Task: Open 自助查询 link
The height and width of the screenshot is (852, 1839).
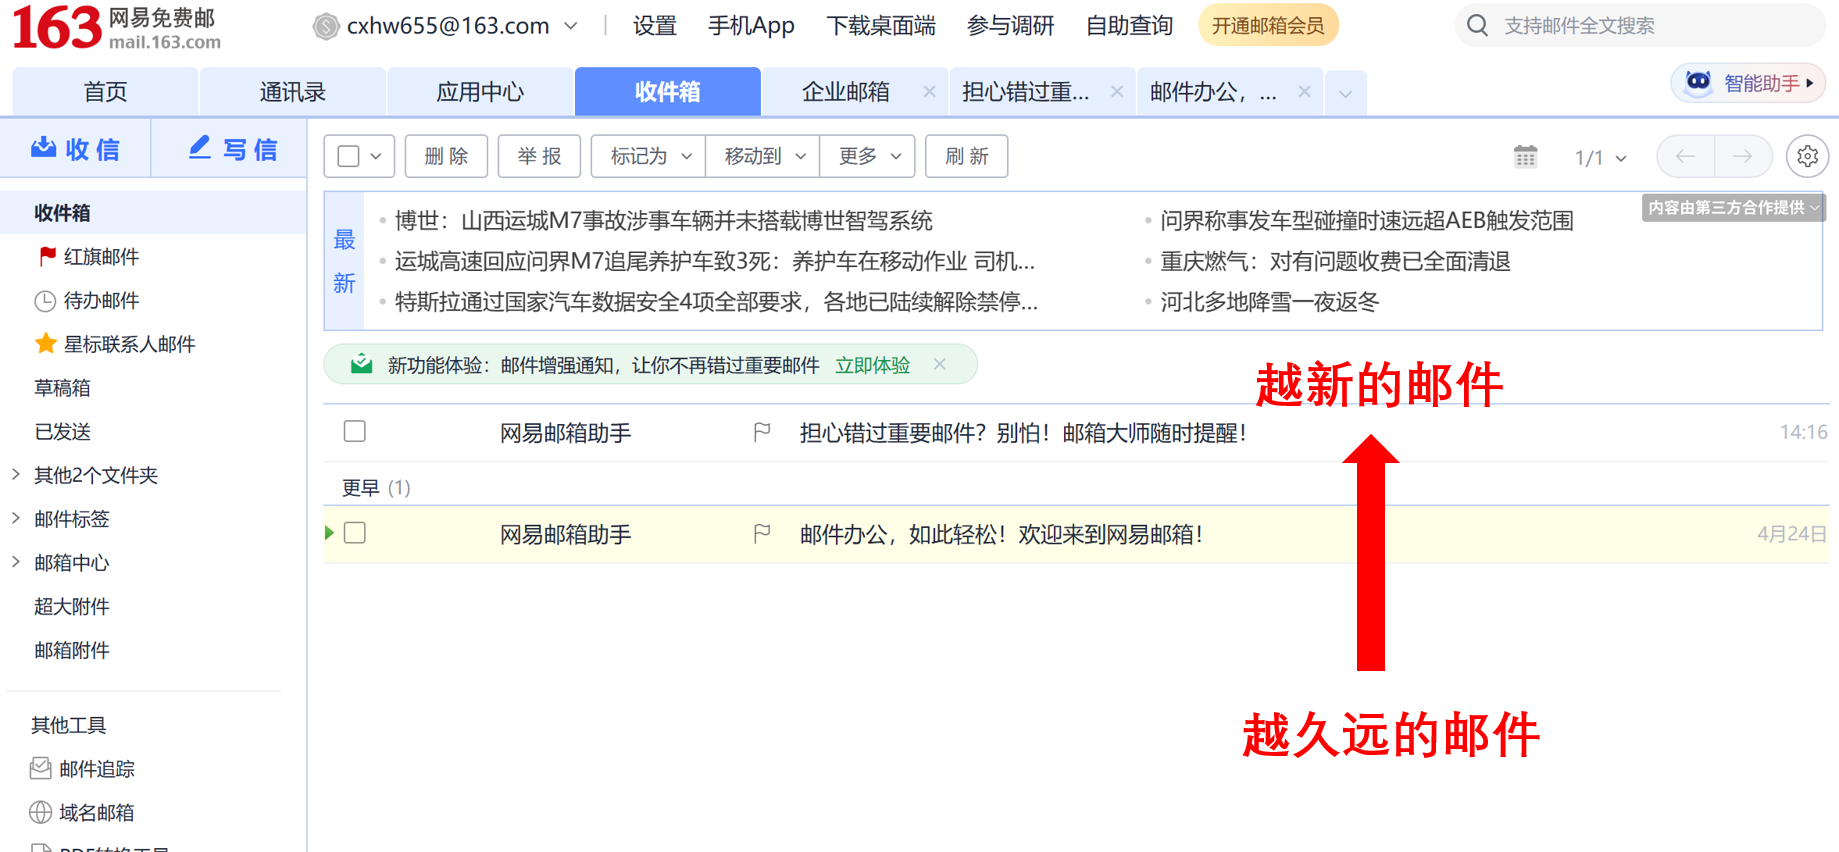Action: coord(1130,26)
